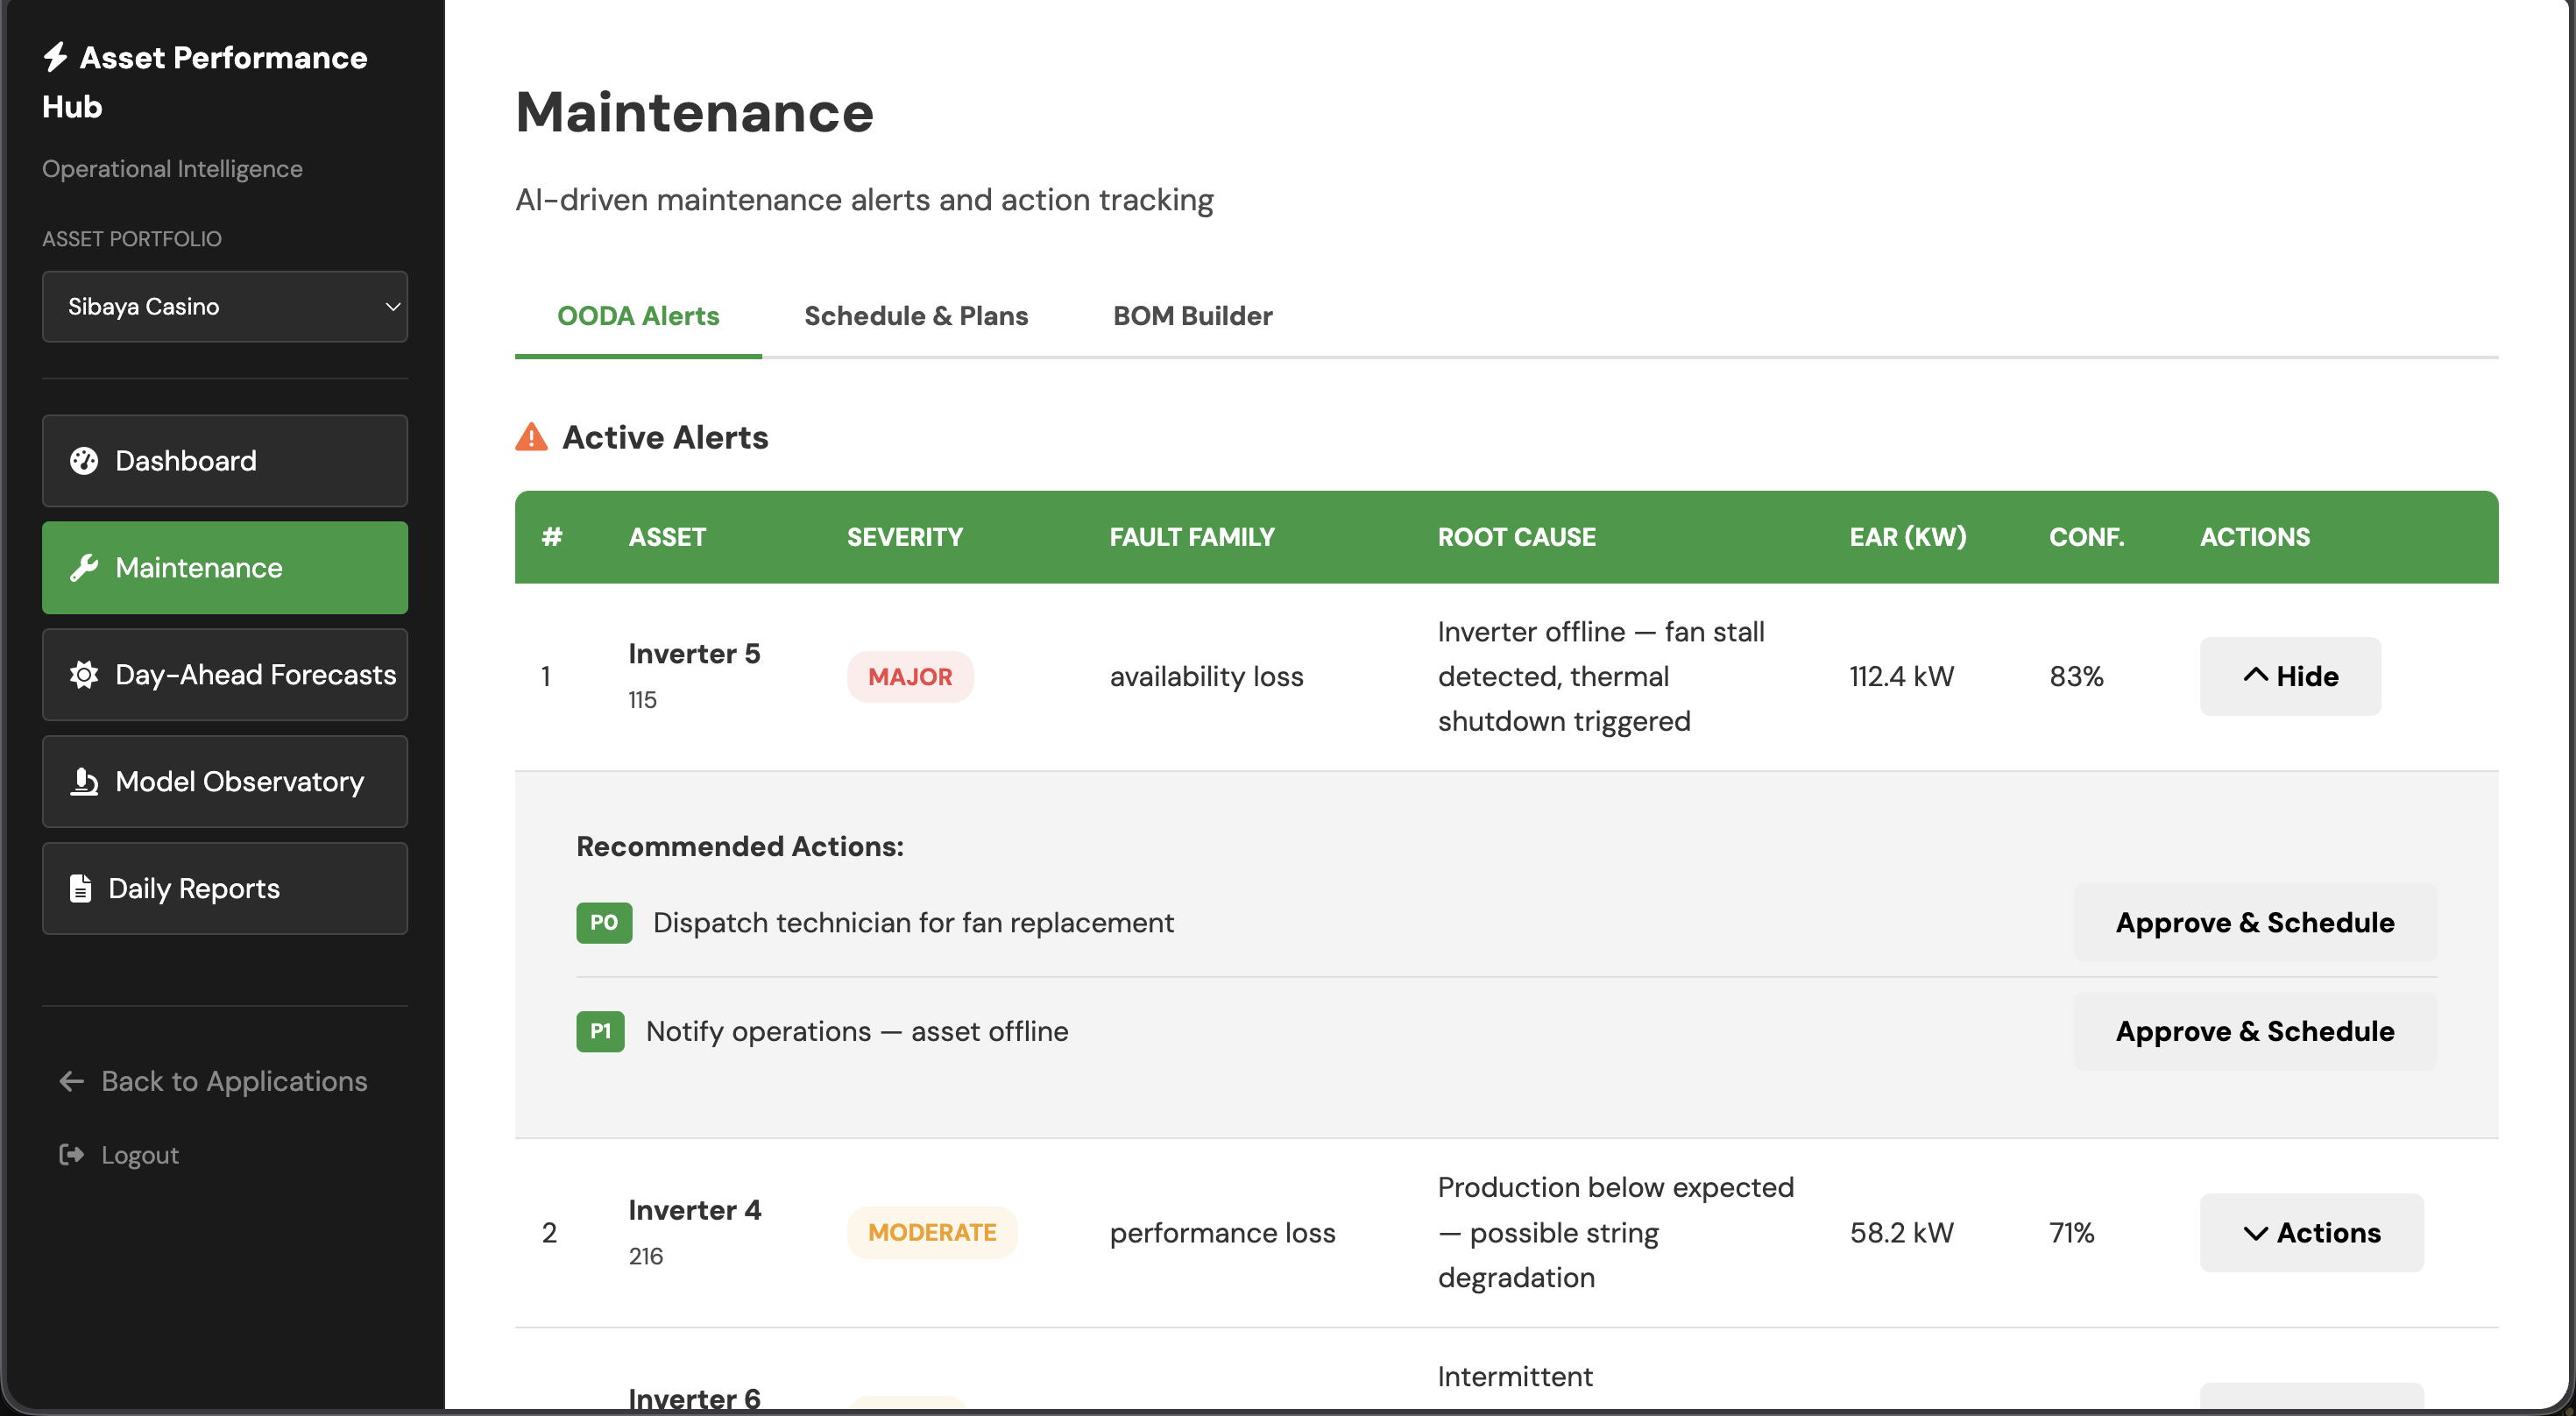2576x1416 pixels.
Task: Click the Inverter 6 asset name
Action: click(694, 1398)
